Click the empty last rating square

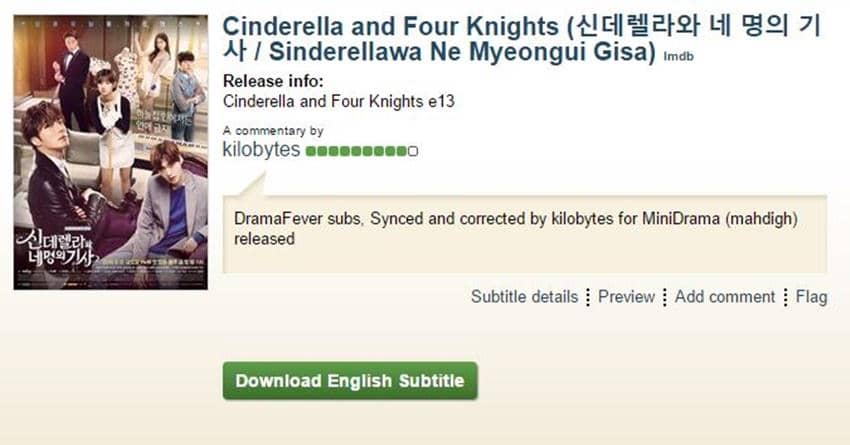click(413, 151)
